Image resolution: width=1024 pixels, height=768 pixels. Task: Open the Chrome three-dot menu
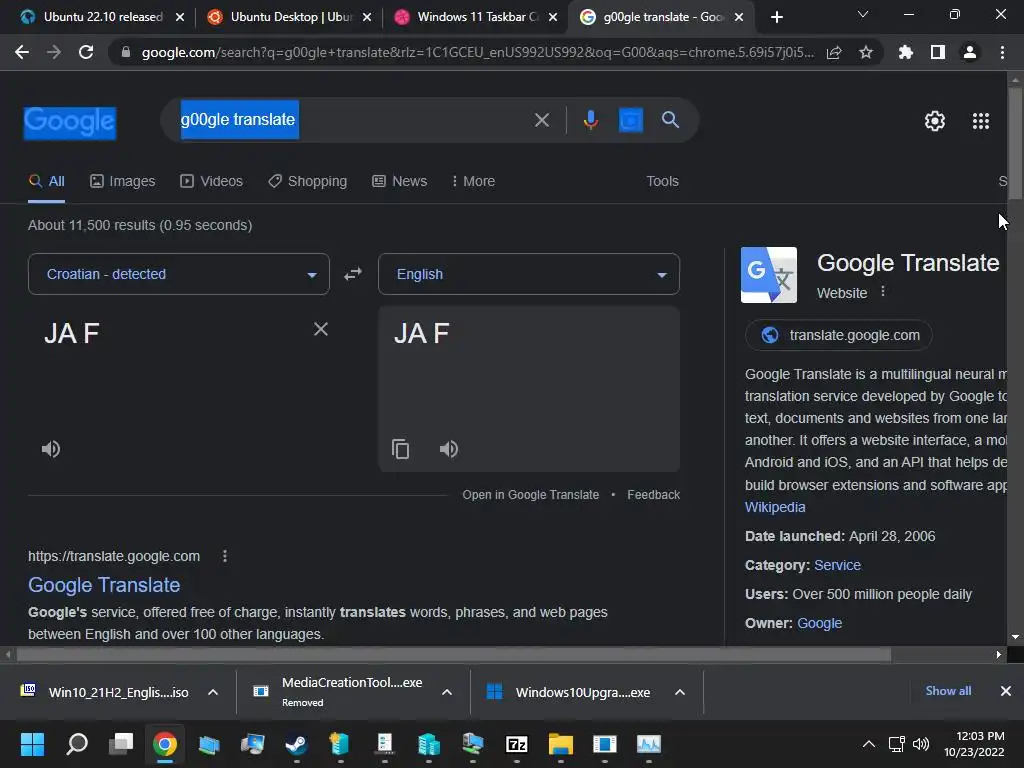coord(1002,52)
